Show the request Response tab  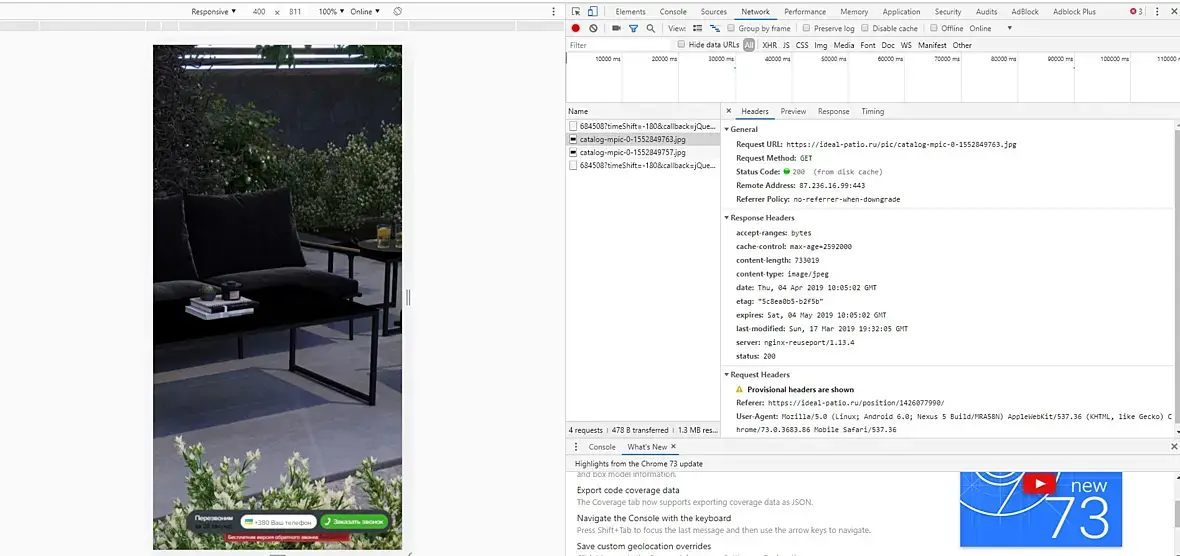834,111
